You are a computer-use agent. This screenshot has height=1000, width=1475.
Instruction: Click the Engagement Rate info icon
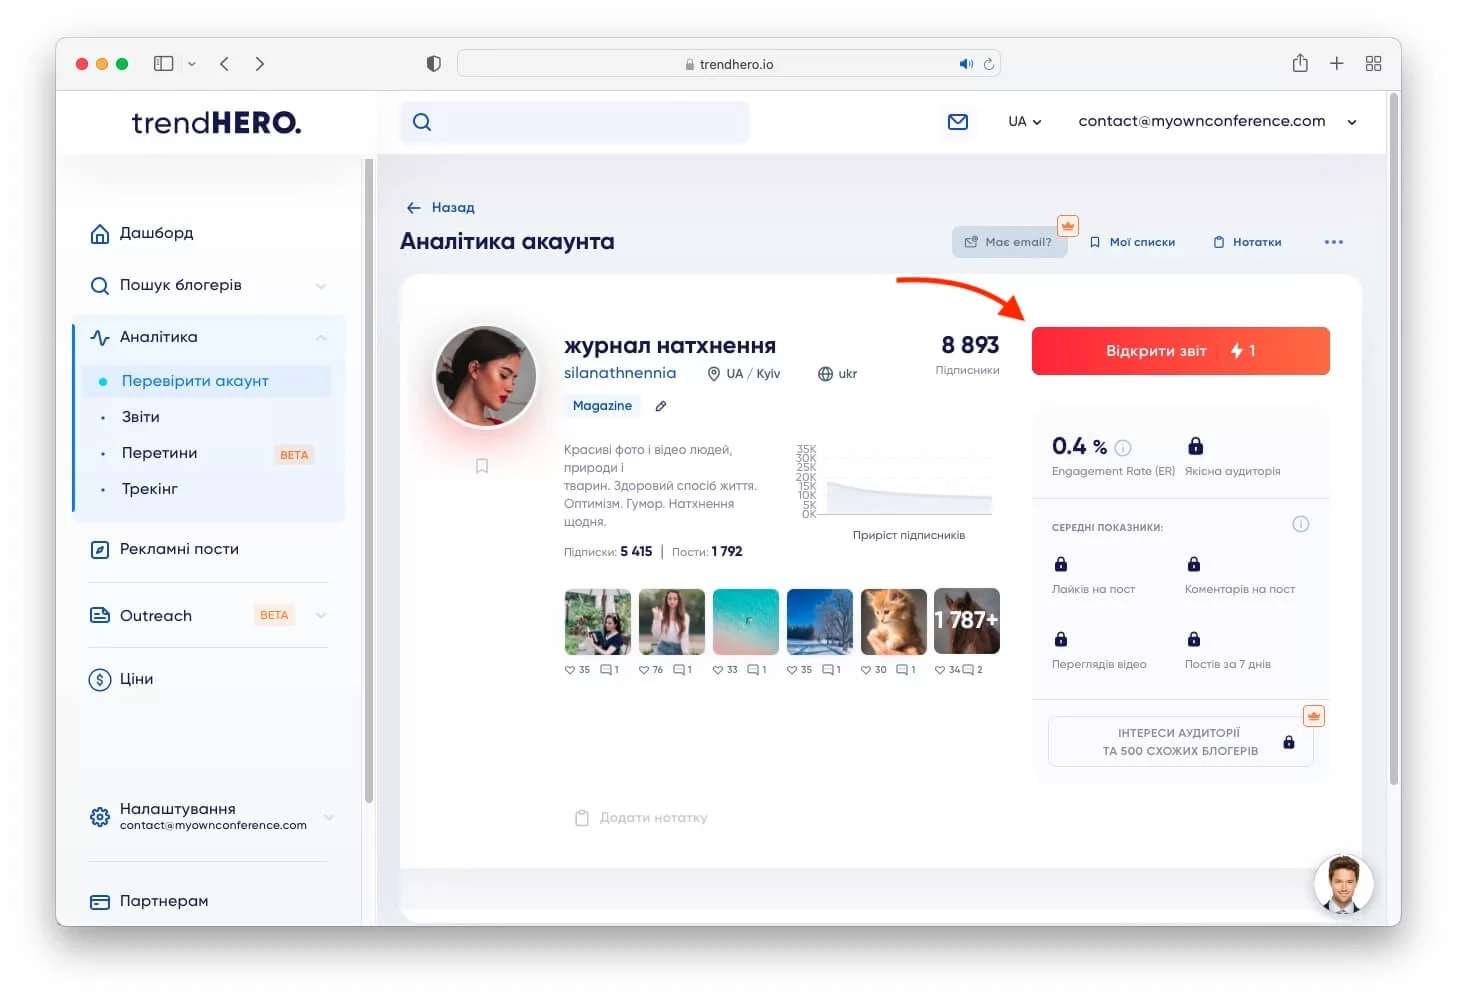(1123, 448)
